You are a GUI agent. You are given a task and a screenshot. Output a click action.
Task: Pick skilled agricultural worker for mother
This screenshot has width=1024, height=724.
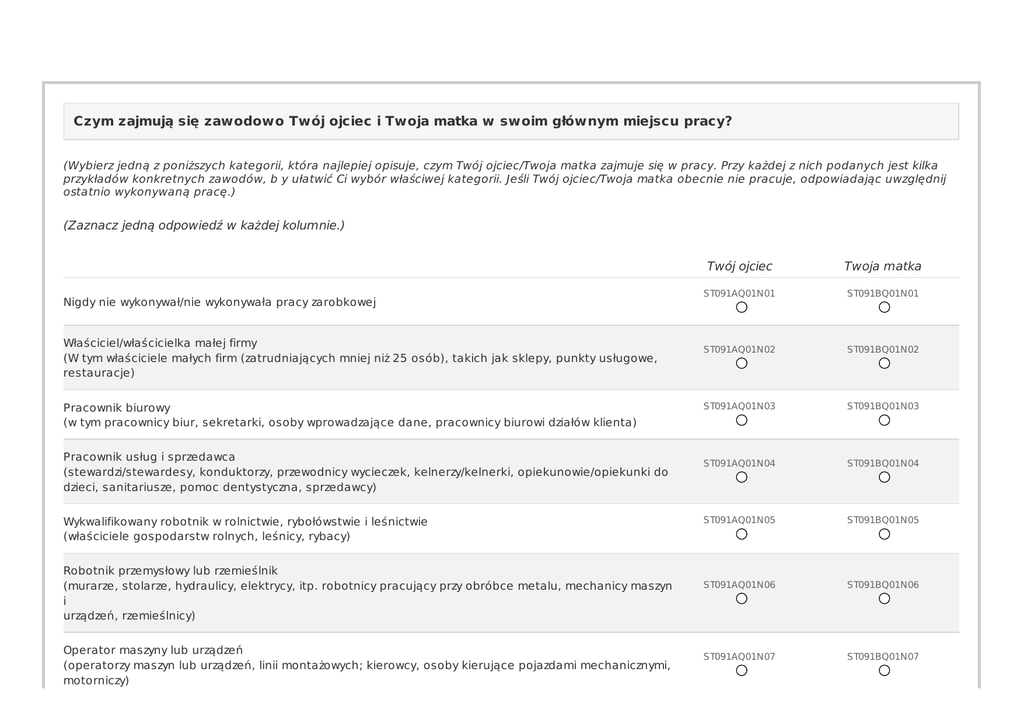pos(884,534)
